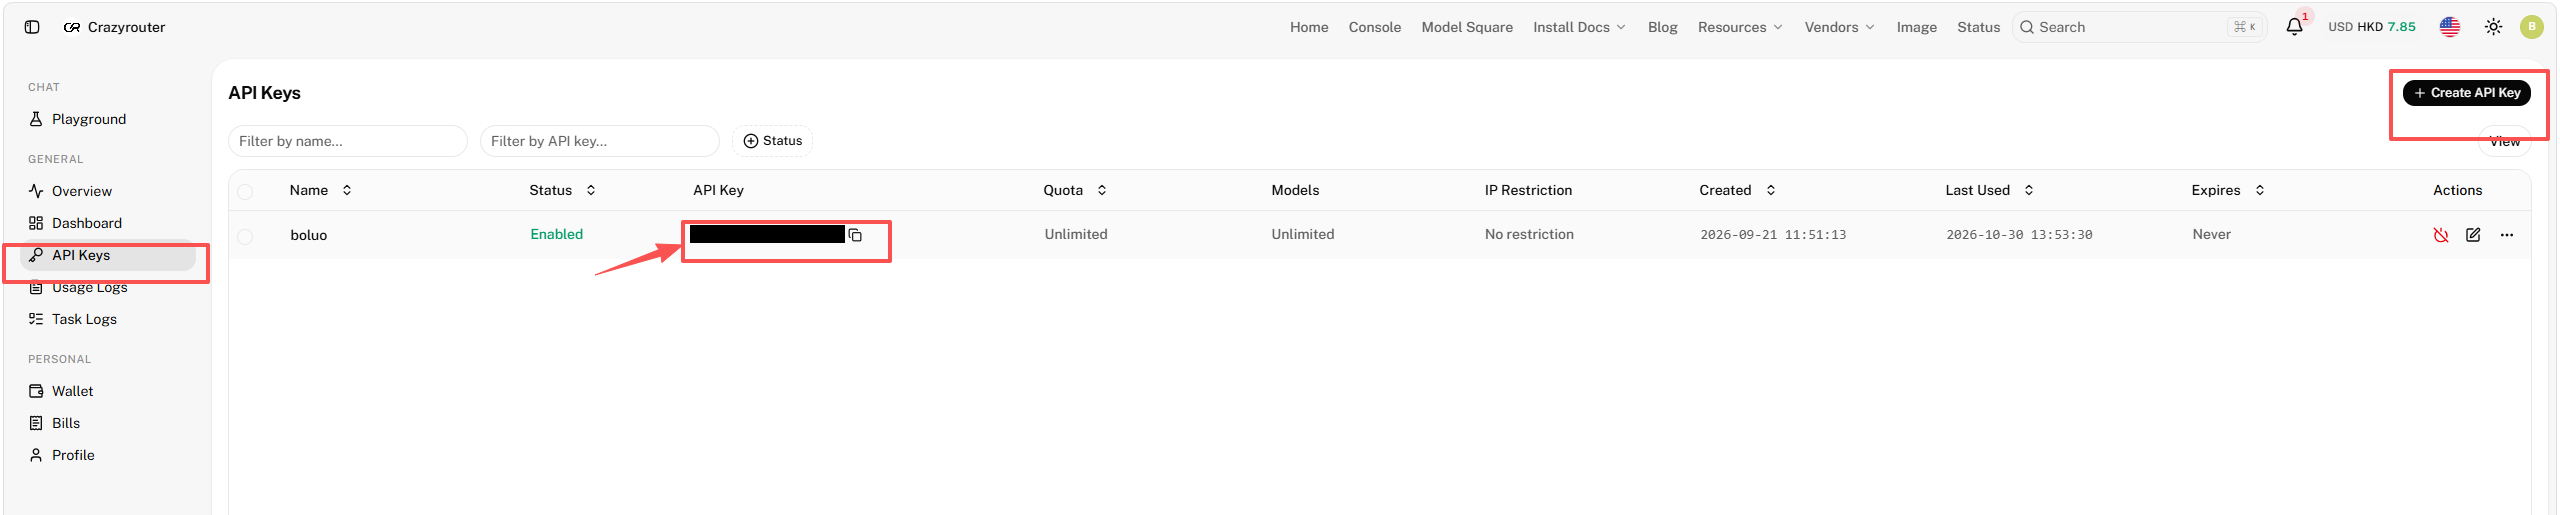Go to Home in top nav
Screen dimensions: 2560x515
point(1309,27)
